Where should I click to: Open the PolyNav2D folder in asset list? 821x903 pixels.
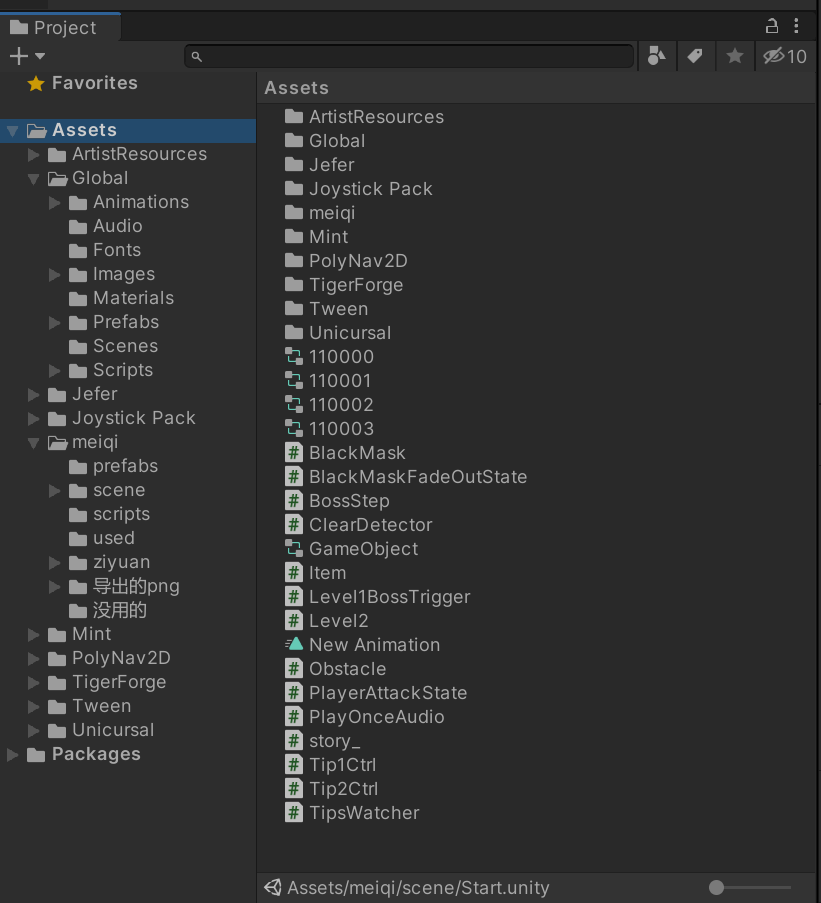346,260
